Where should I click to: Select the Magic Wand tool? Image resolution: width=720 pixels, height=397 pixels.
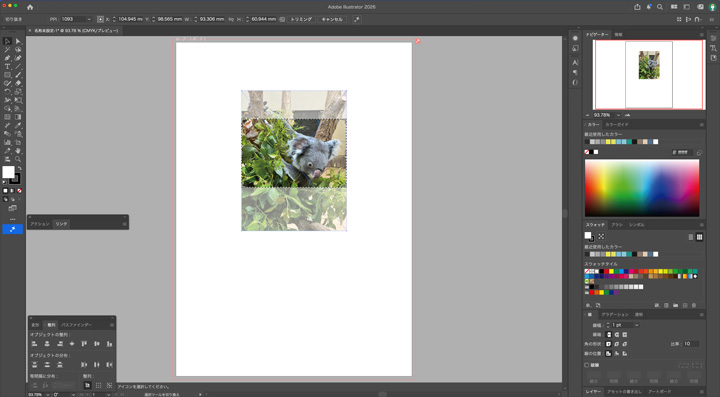tap(7, 50)
